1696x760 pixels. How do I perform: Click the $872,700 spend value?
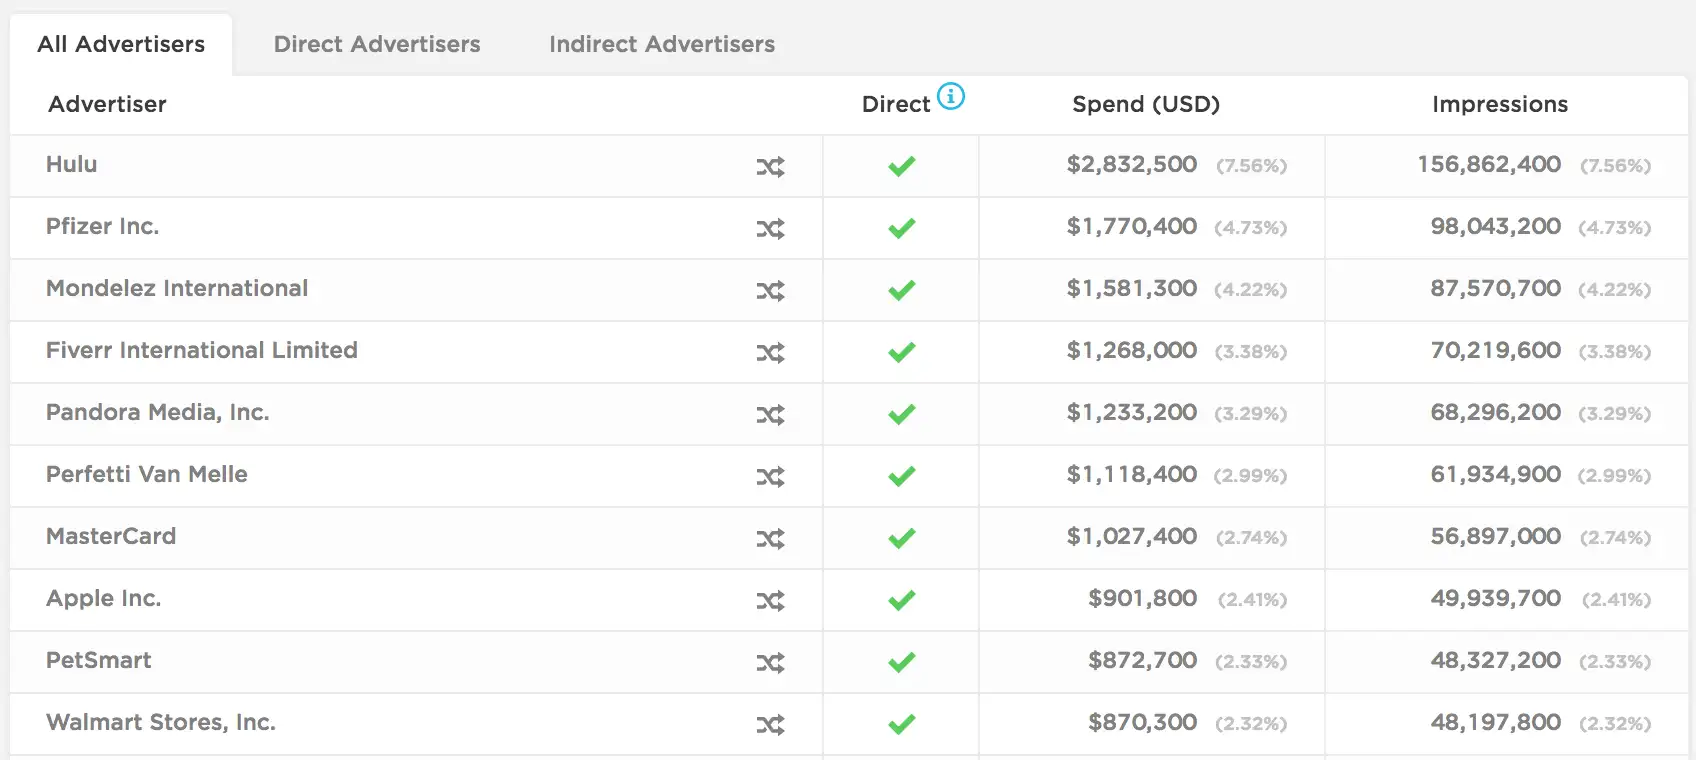coord(1143,660)
